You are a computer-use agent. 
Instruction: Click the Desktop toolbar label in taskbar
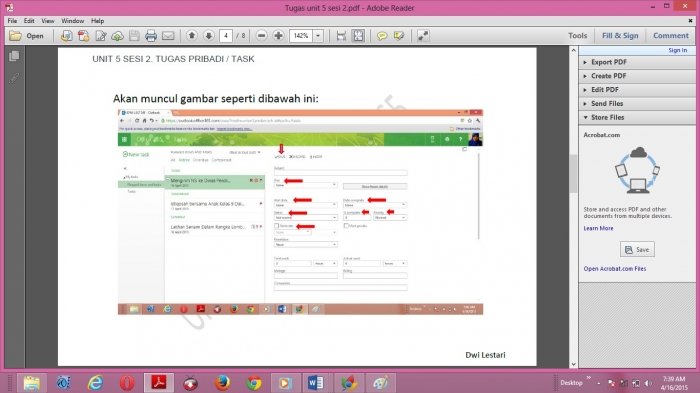pyautogui.click(x=571, y=383)
